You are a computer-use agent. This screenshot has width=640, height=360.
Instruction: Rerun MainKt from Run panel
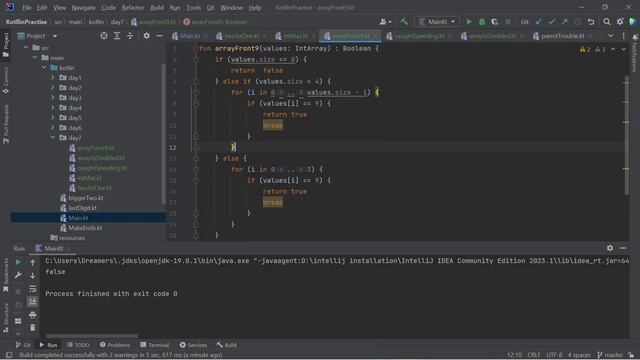18,262
